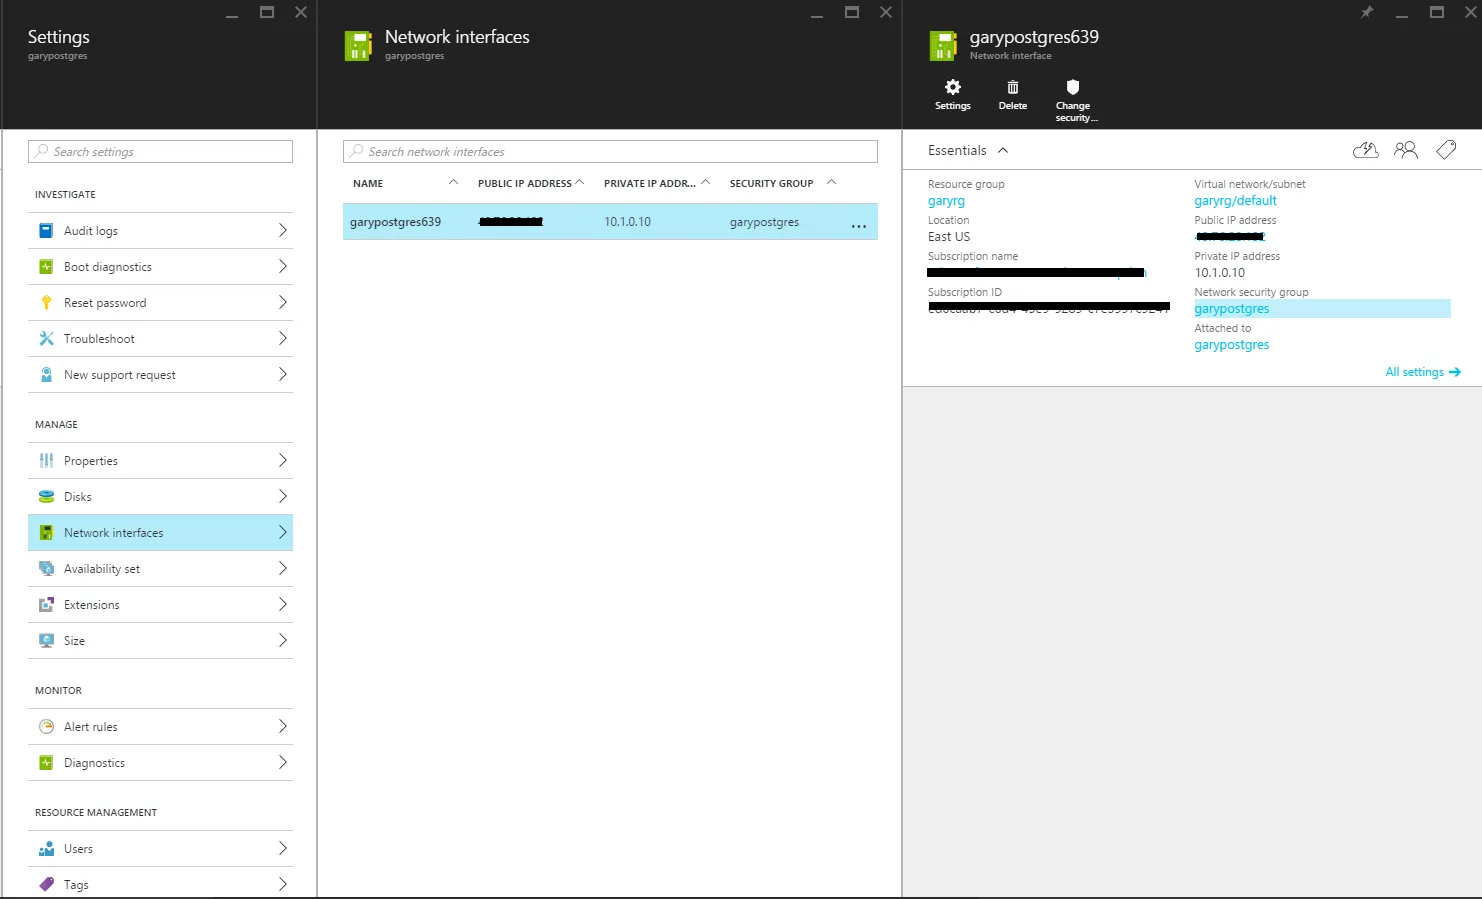1482x899 pixels.
Task: Click the Extensions icon
Action: 46,605
